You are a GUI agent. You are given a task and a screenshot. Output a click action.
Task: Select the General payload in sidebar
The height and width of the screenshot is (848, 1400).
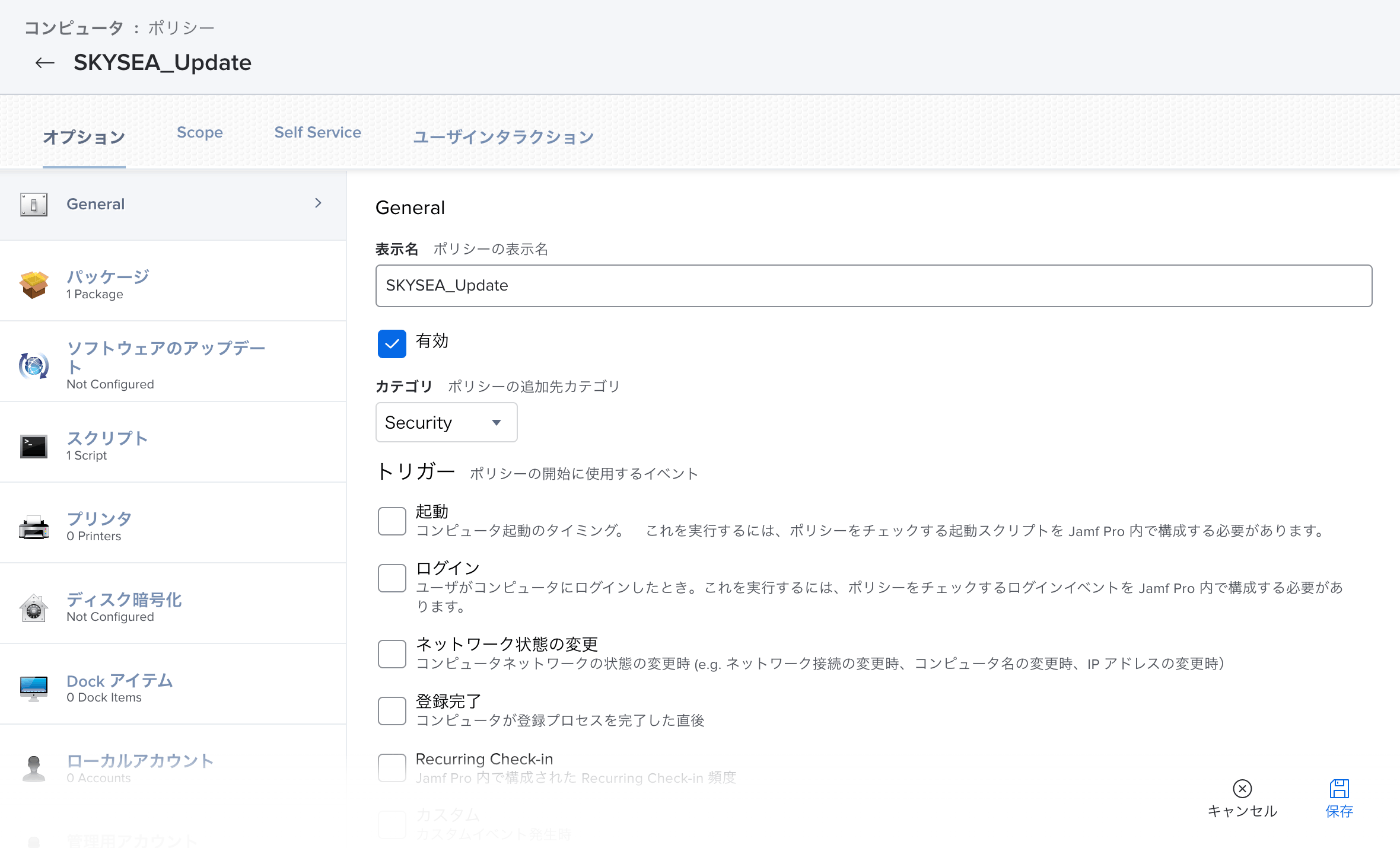(x=173, y=205)
